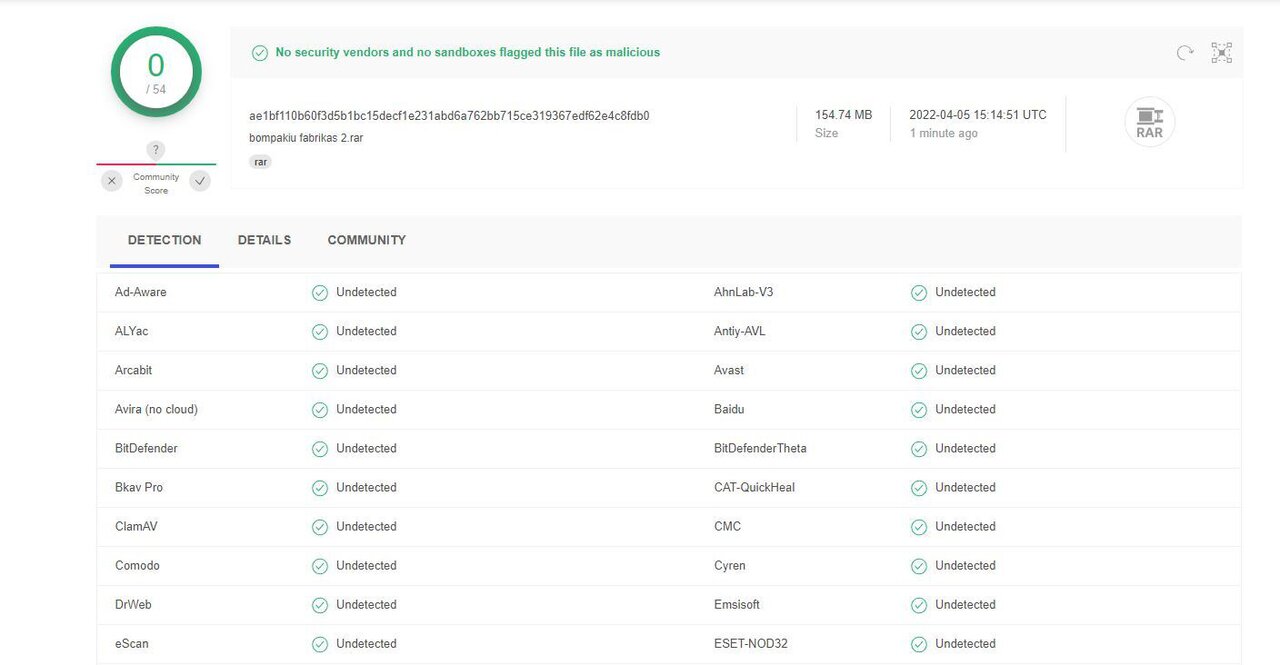Click the Avira undetected check icon
This screenshot has width=1280, height=665.
click(x=320, y=410)
